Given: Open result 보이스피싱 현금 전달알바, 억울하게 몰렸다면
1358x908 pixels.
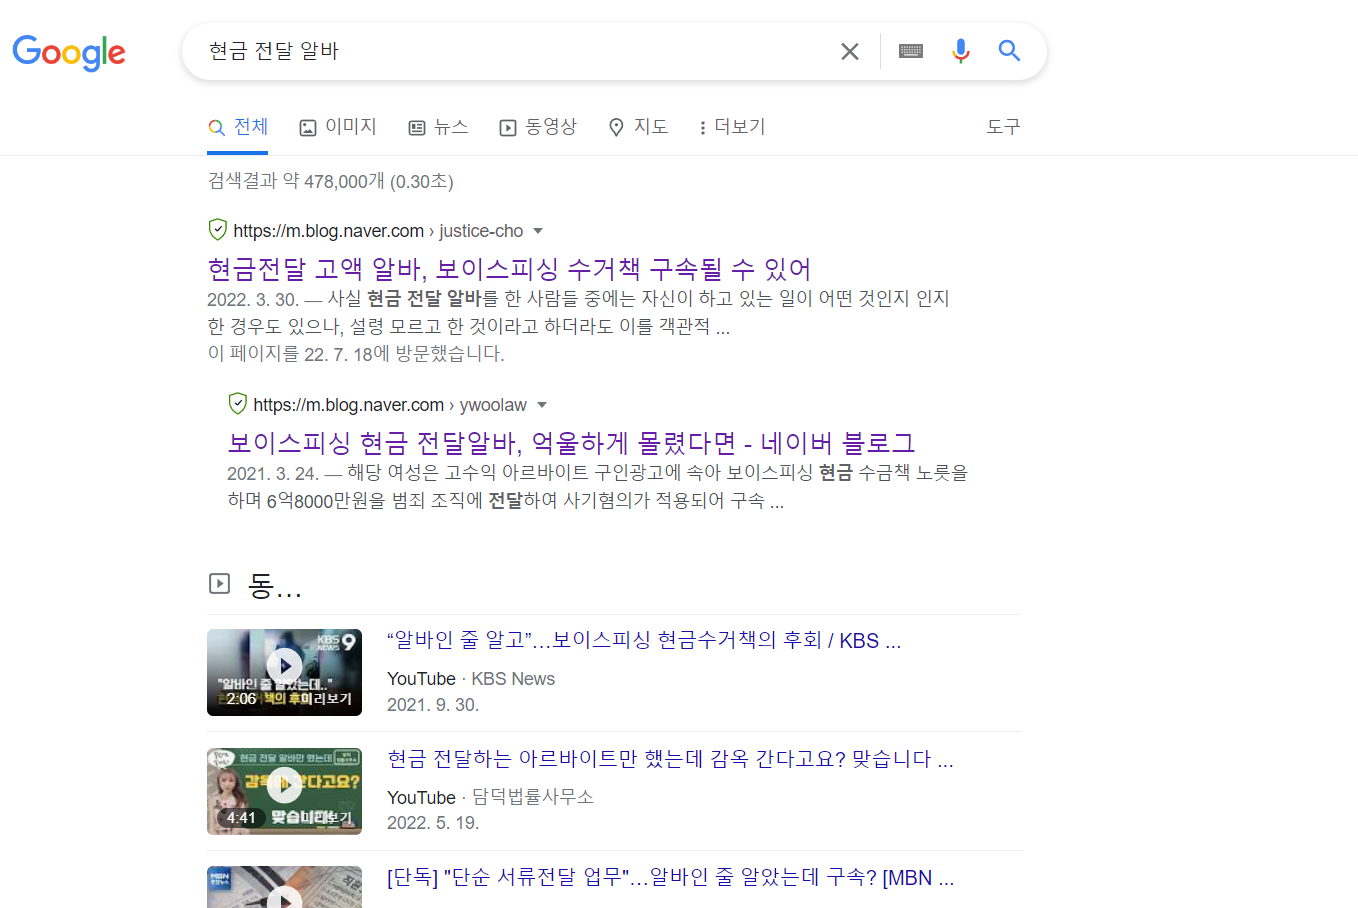Looking at the screenshot, I should [x=571, y=443].
